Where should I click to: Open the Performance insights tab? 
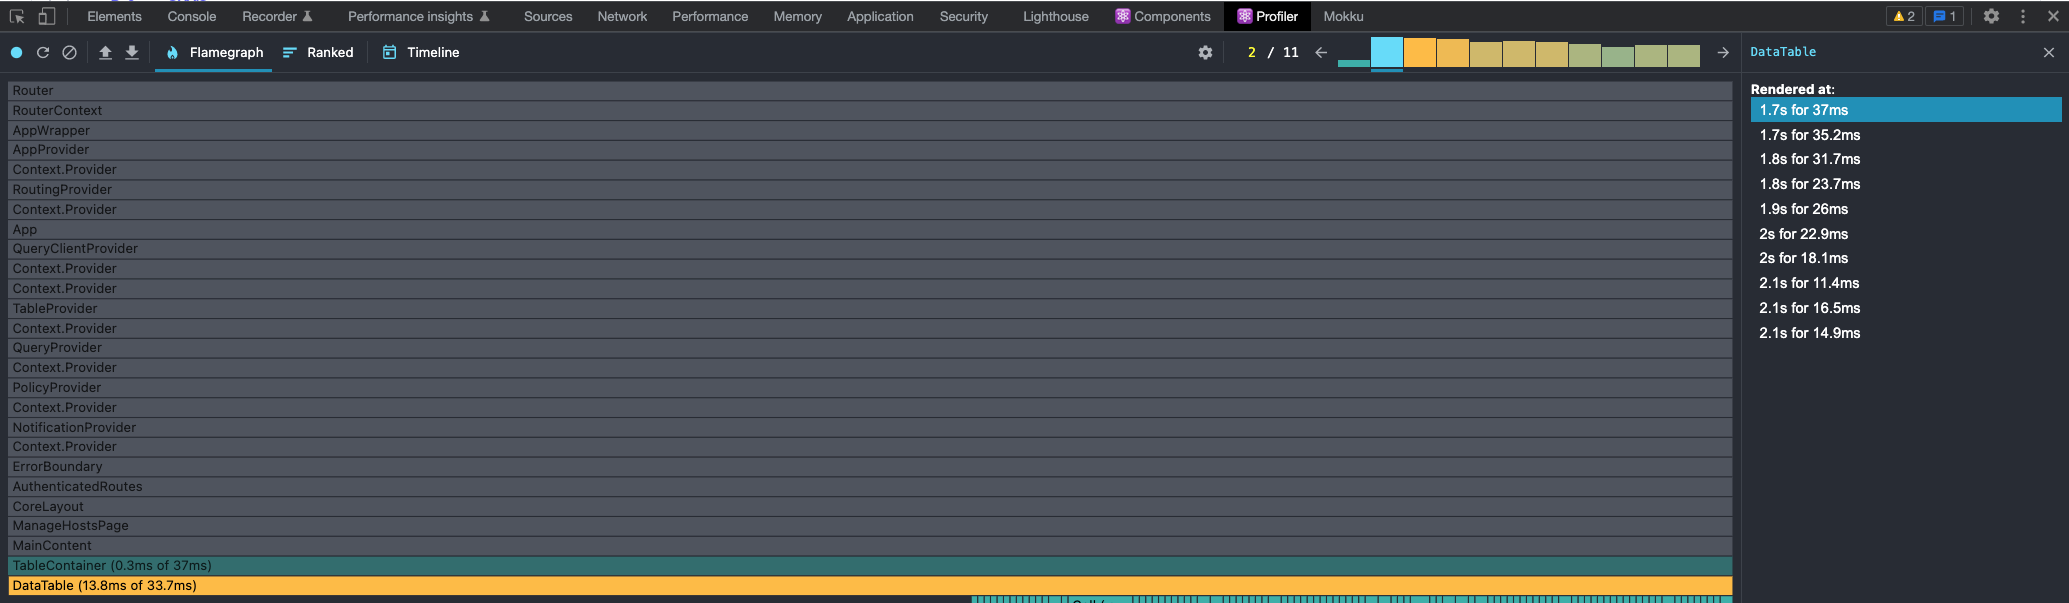tap(418, 16)
